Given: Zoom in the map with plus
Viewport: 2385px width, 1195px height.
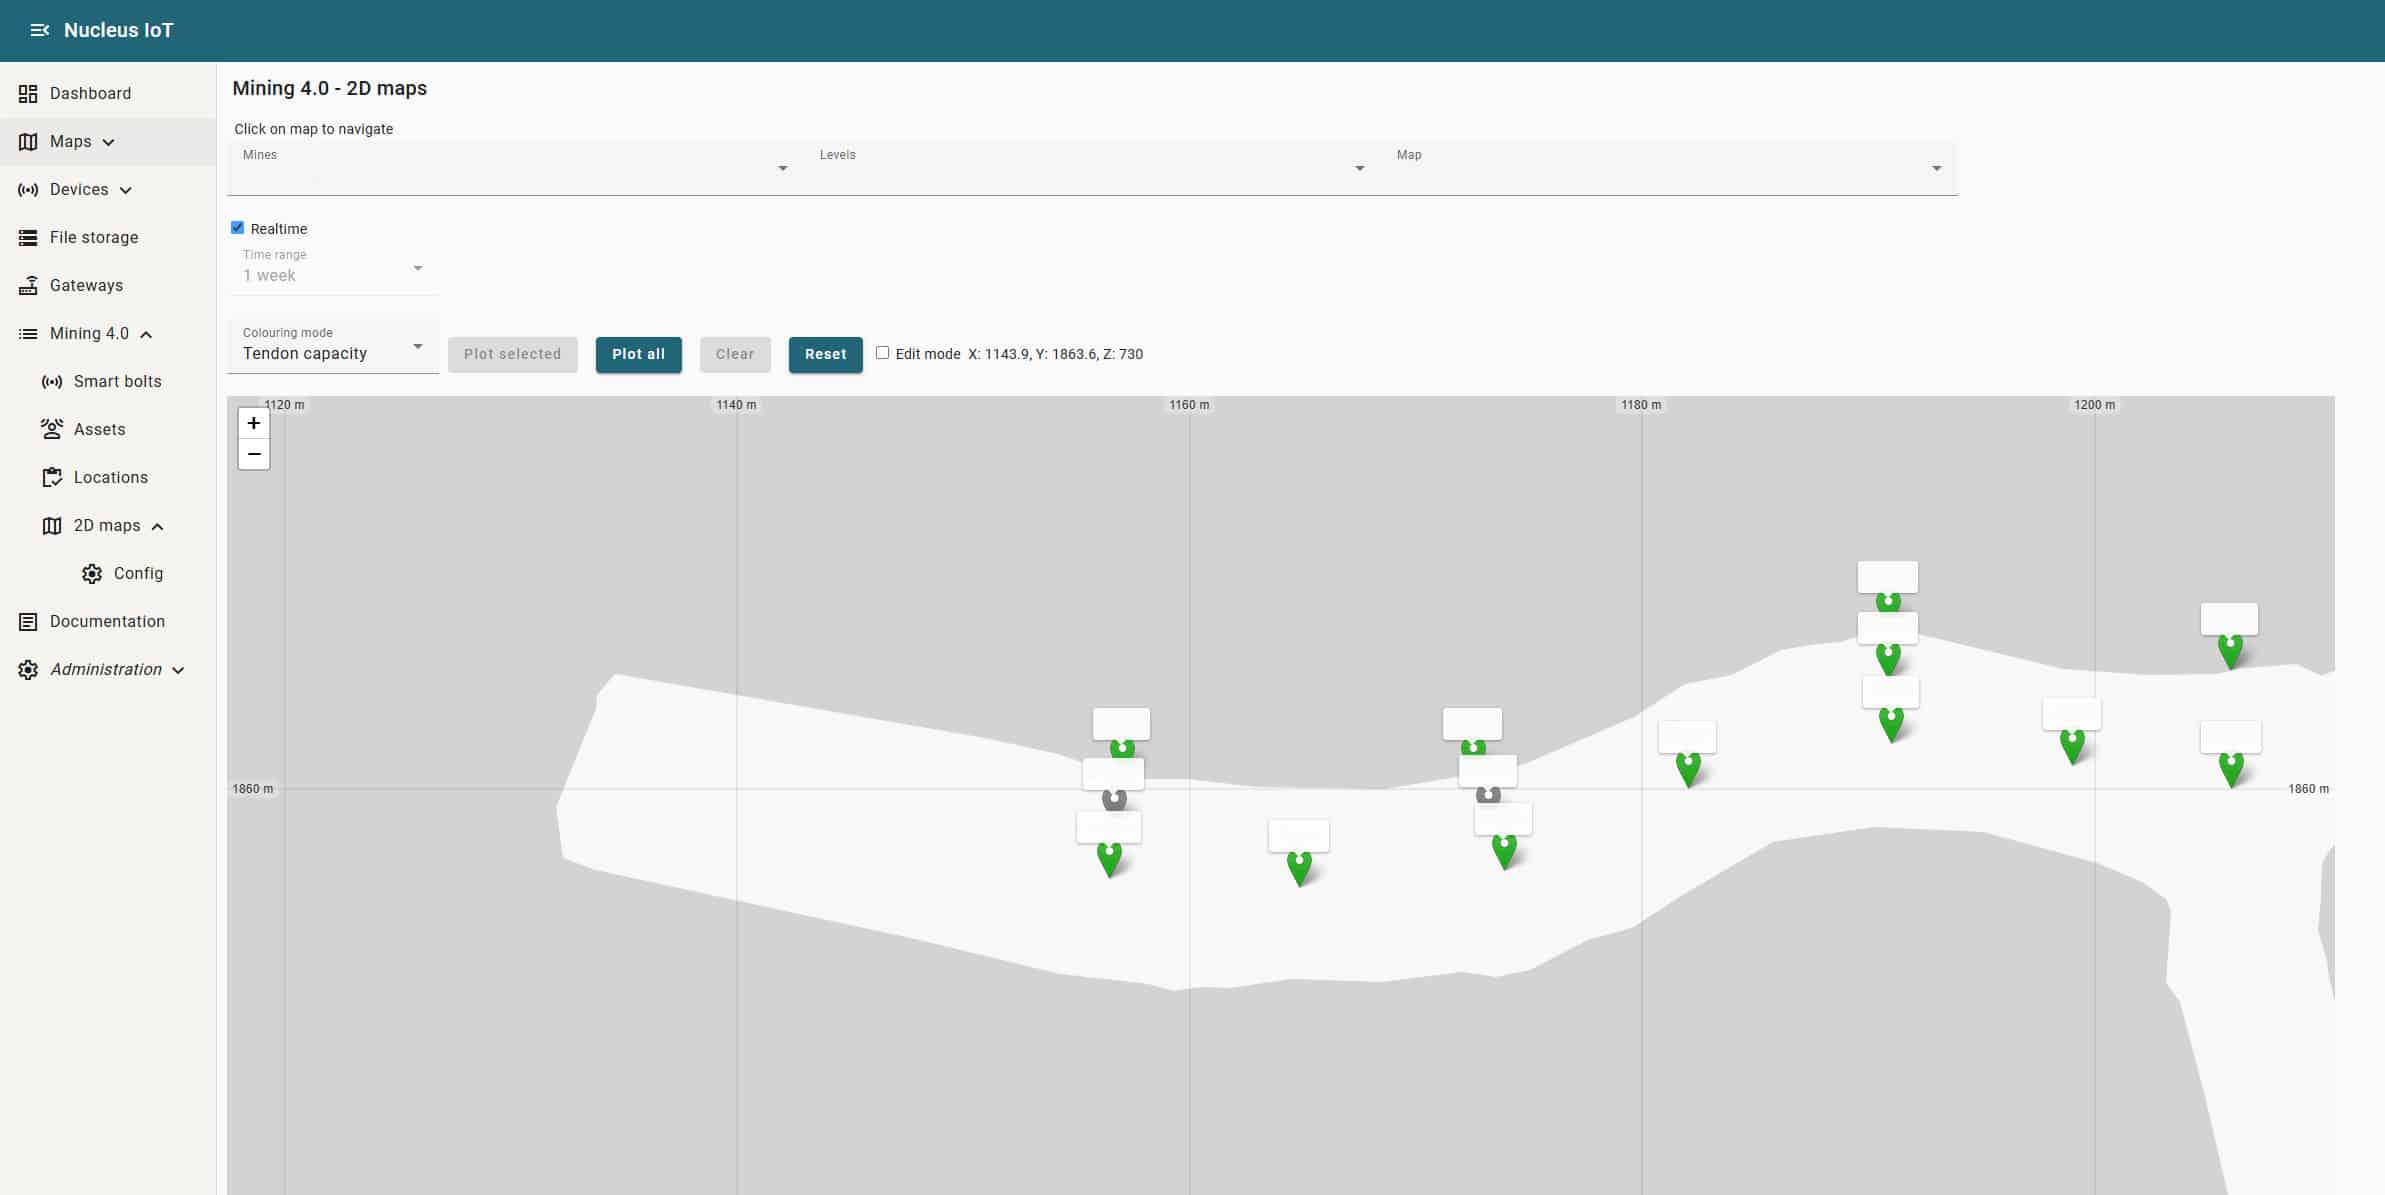Looking at the screenshot, I should pos(254,423).
